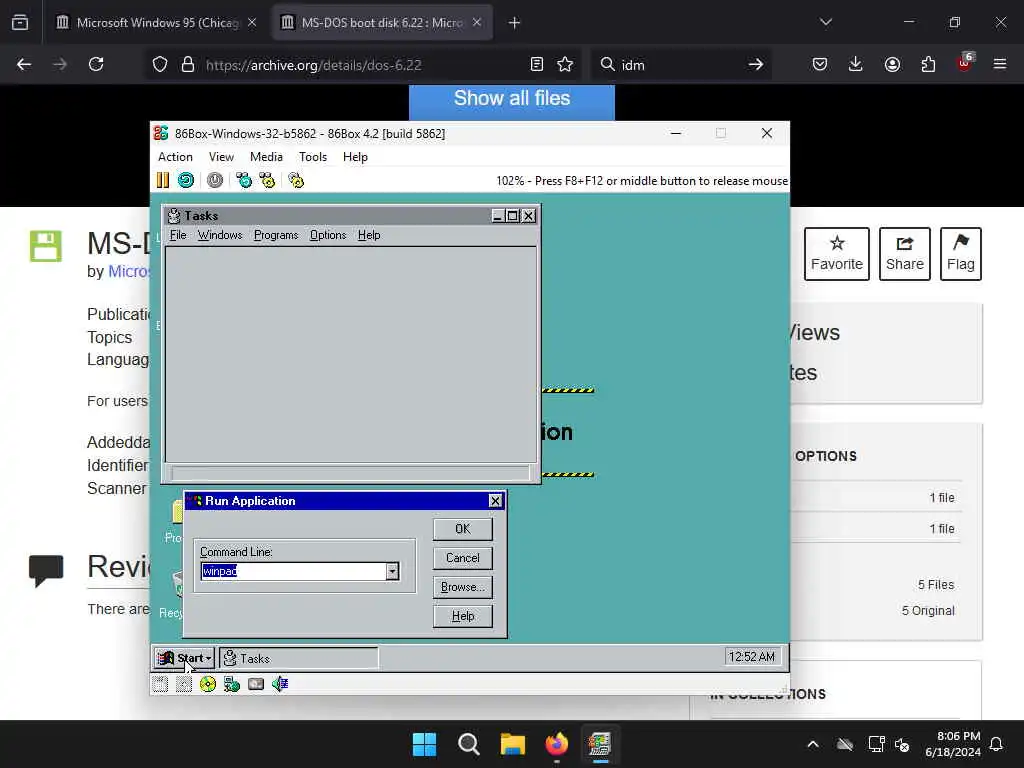1024x768 pixels.
Task: Bookmark this page with the star icon
Action: (565, 64)
